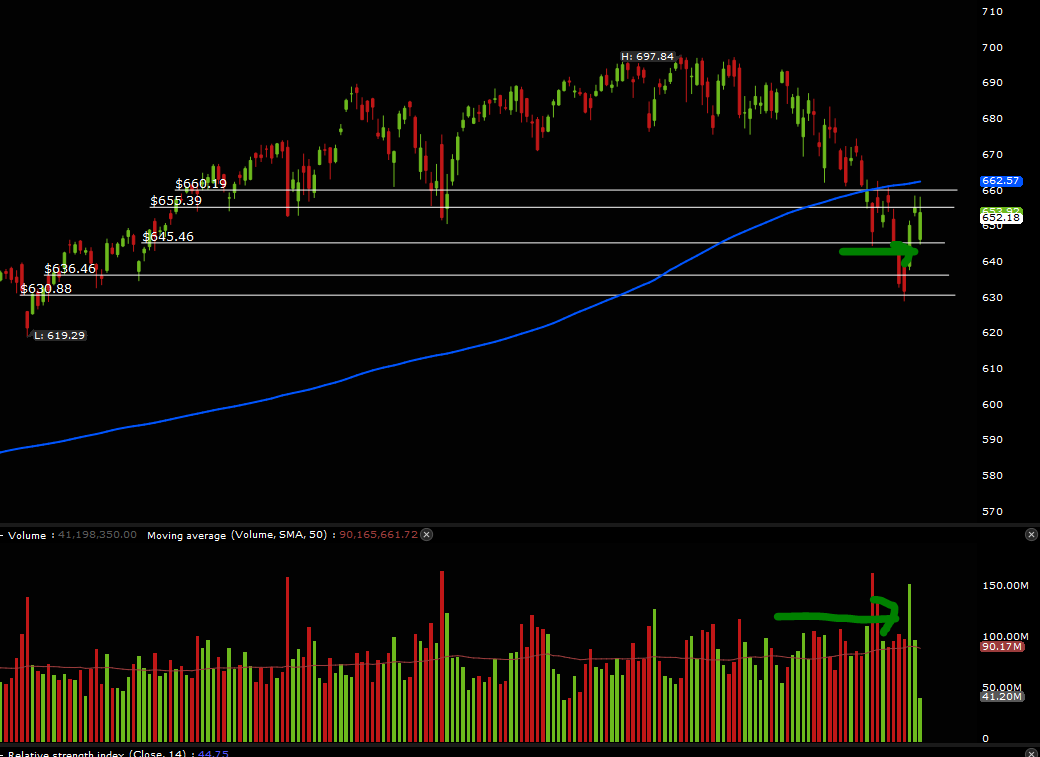The image size is (1040, 757).
Task: Click the 590 price axis label
Action: pyautogui.click(x=992, y=440)
